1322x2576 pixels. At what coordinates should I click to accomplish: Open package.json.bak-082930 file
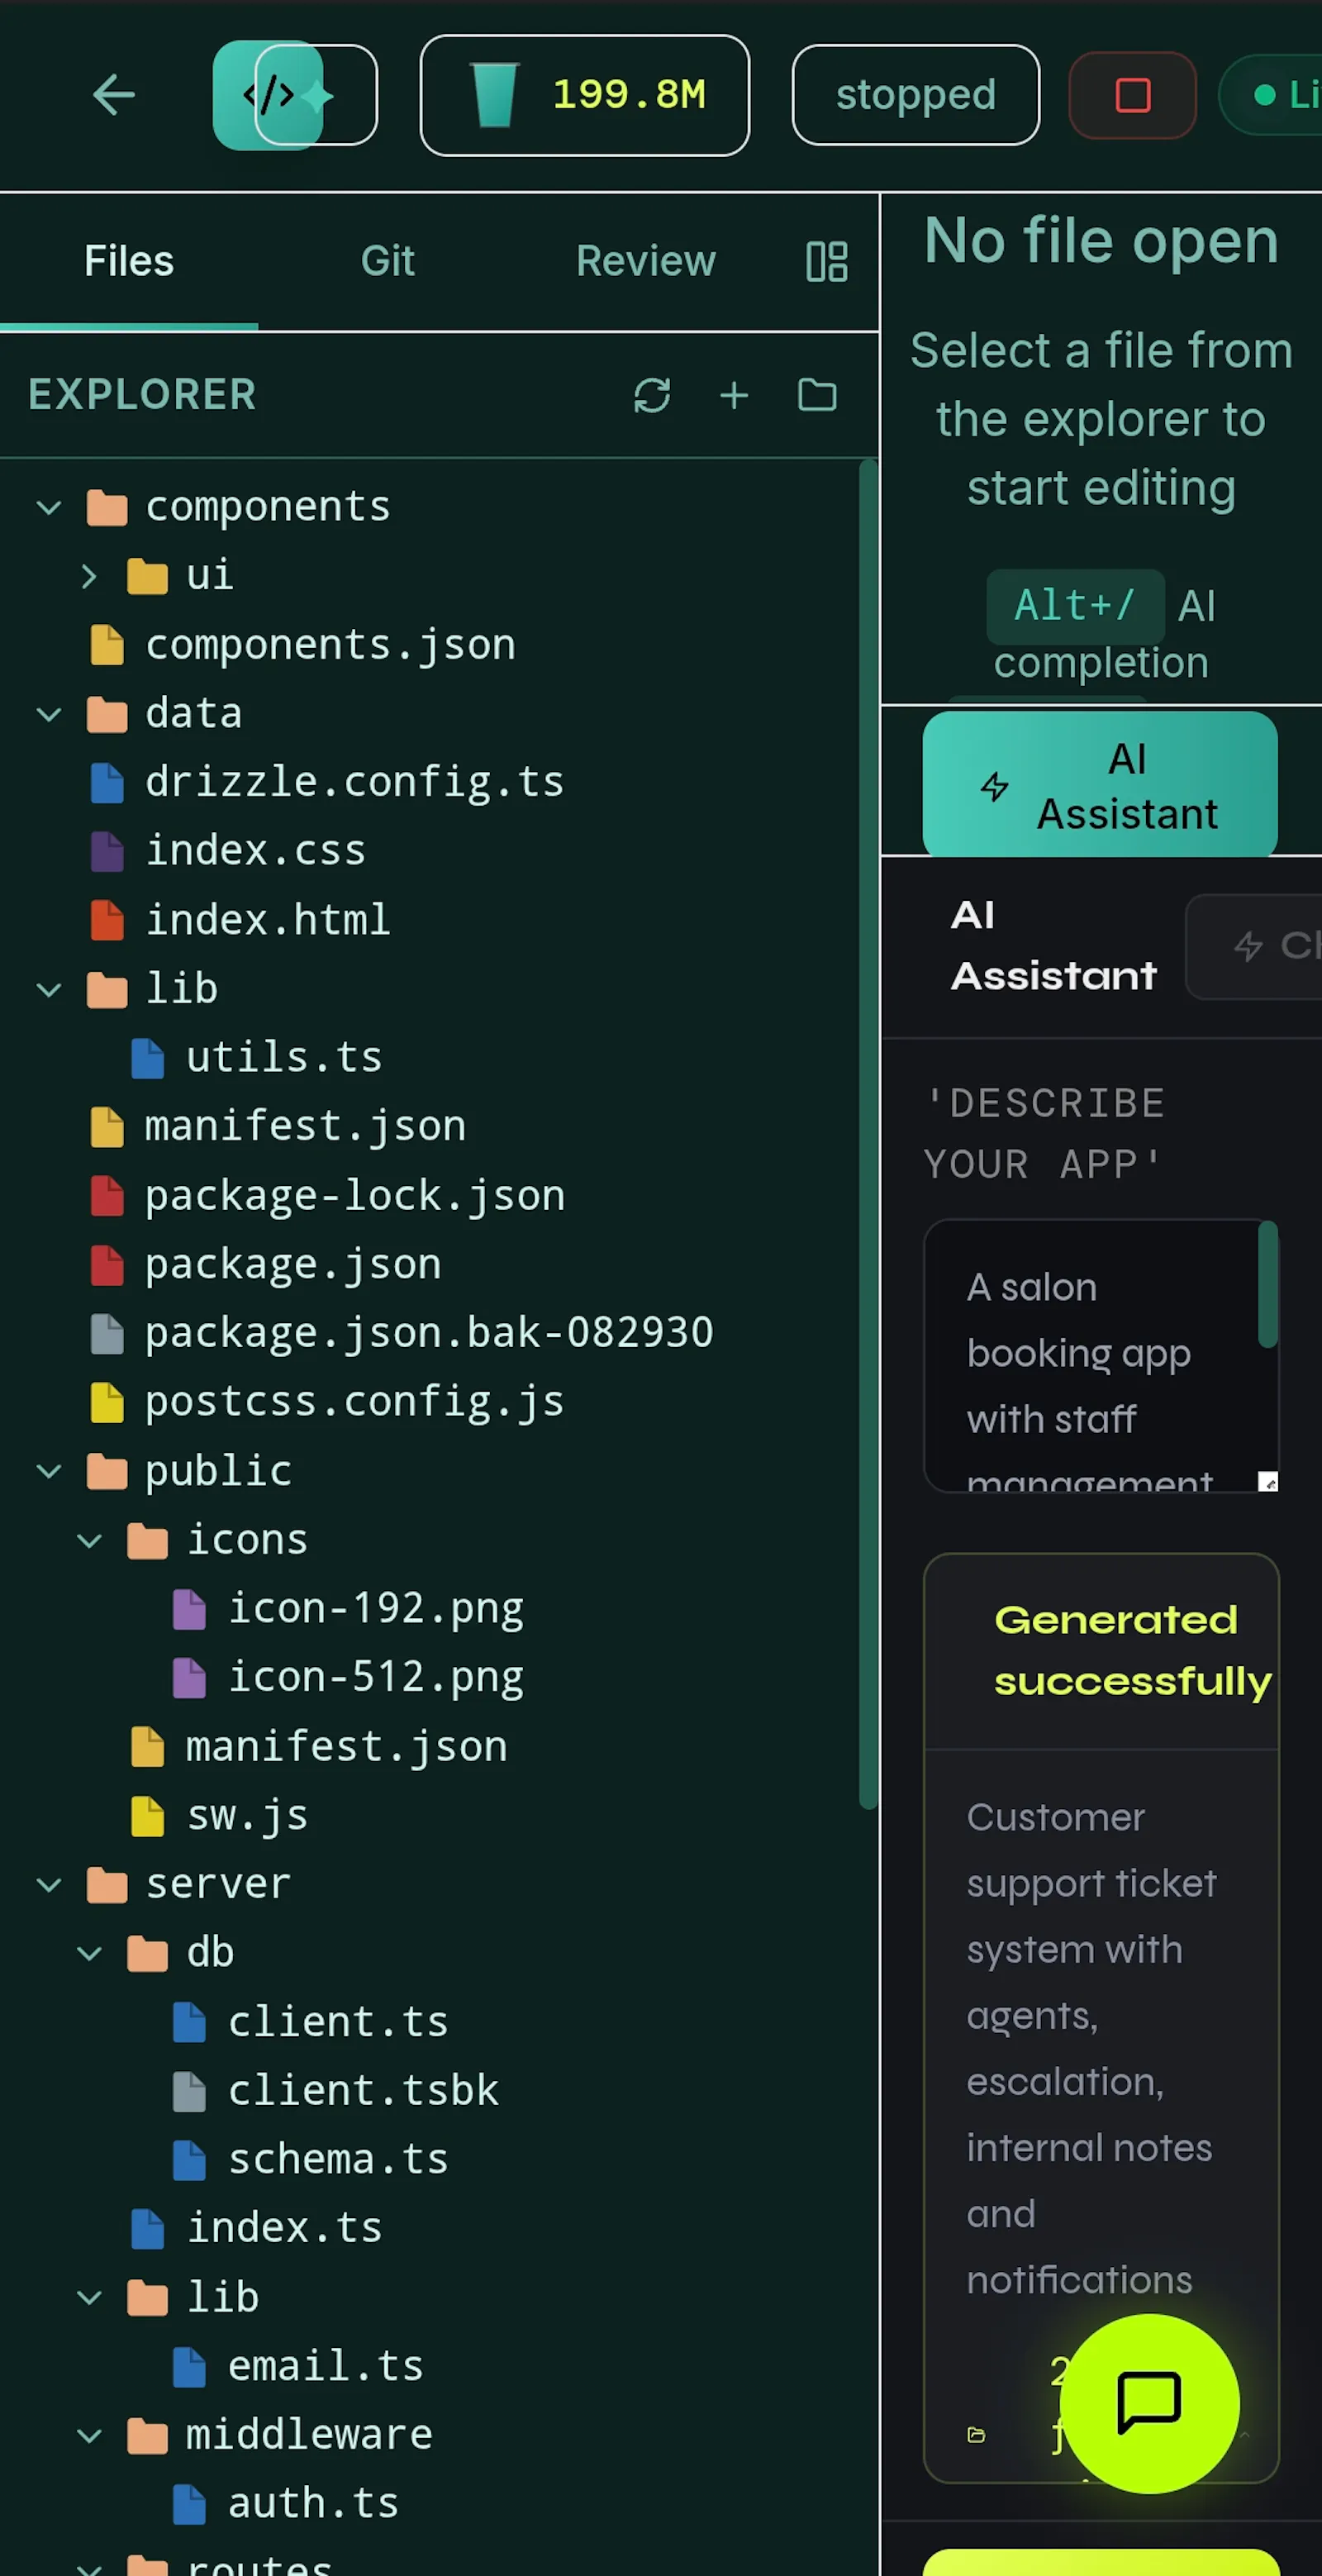click(x=430, y=1333)
